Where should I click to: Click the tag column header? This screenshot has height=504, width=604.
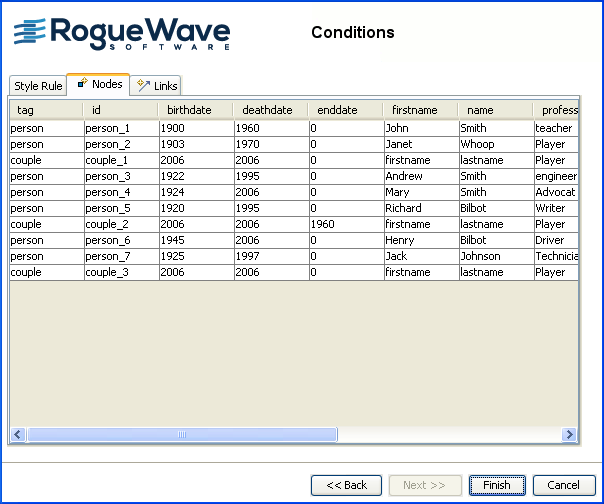pyautogui.click(x=46, y=110)
